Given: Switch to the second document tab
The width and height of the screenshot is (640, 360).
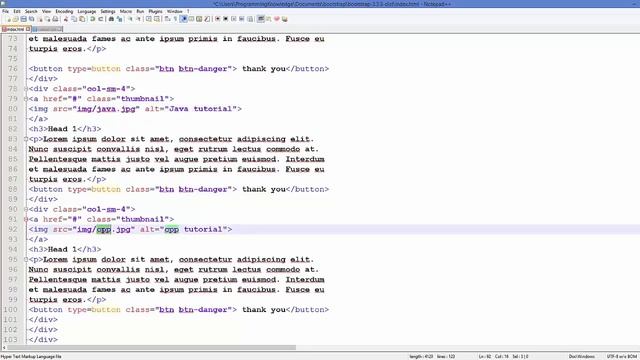Looking at the screenshot, I should tap(47, 29).
